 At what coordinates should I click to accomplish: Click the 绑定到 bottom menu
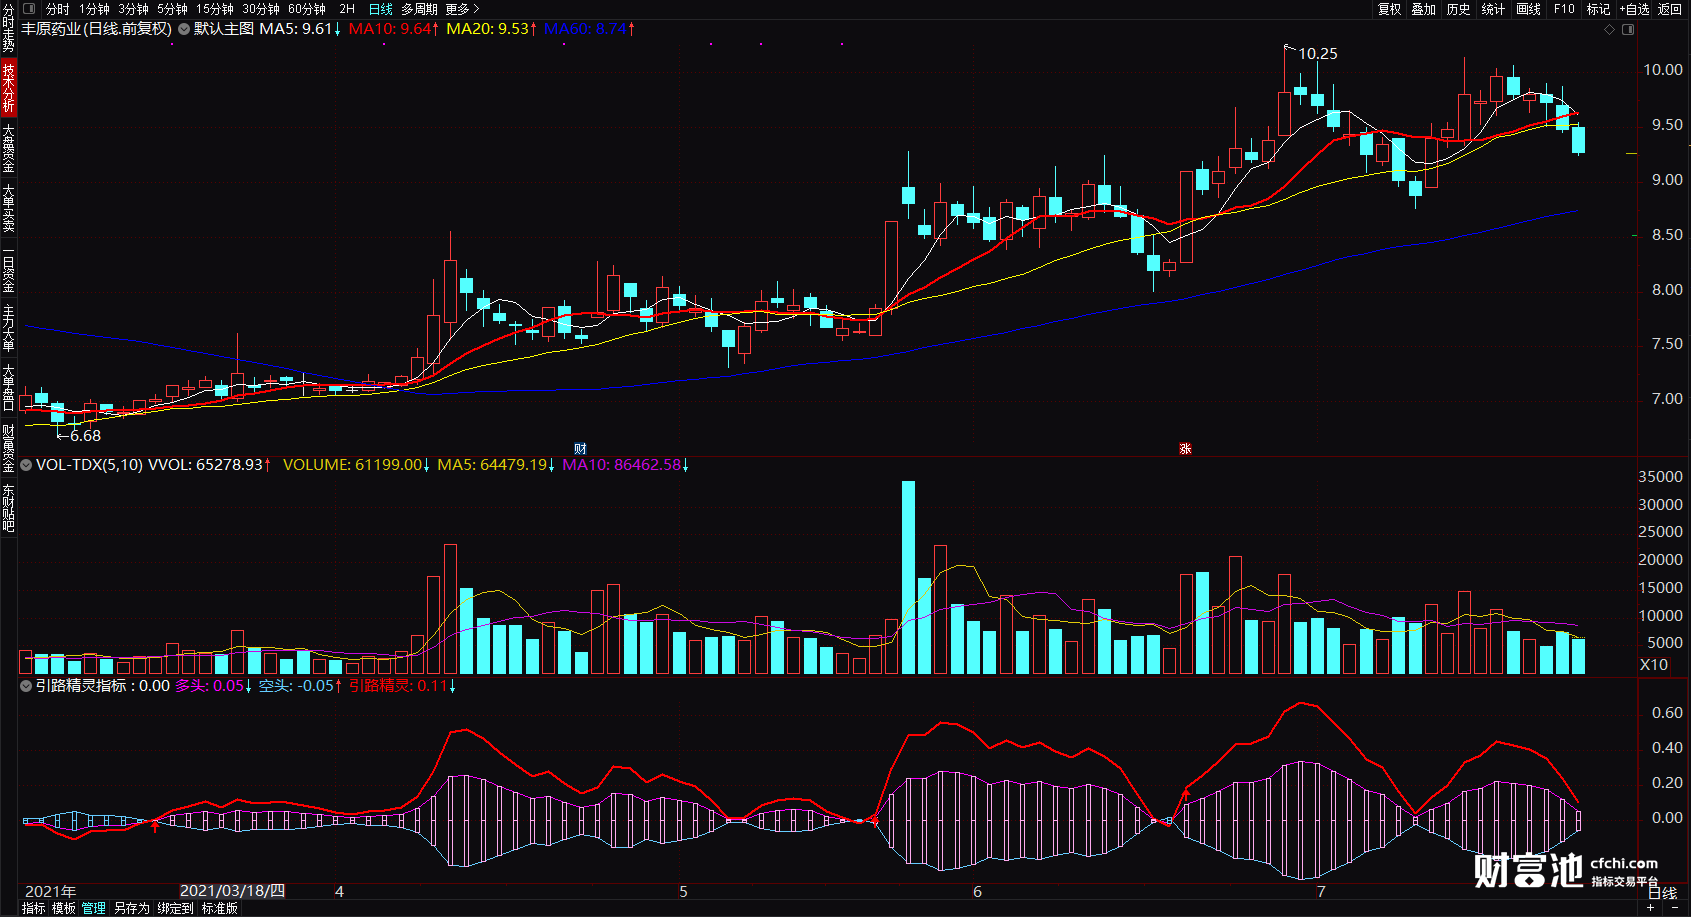point(175,908)
